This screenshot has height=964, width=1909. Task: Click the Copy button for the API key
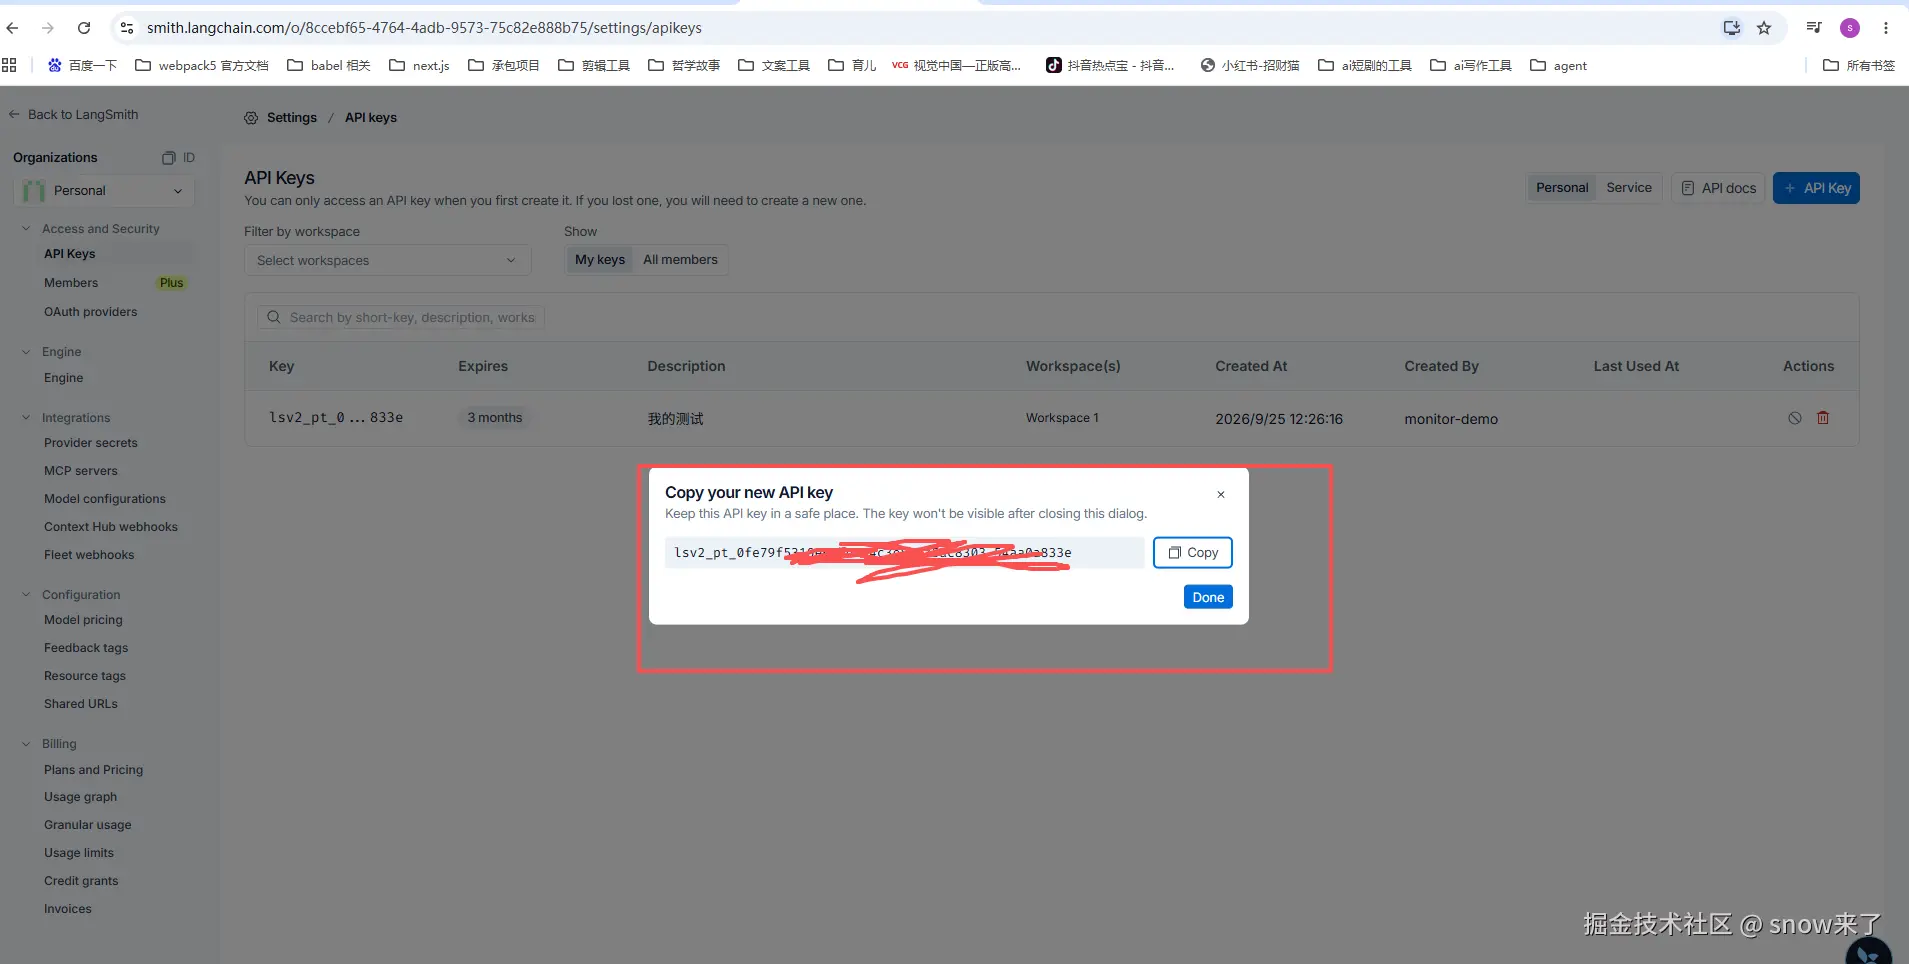click(1193, 553)
